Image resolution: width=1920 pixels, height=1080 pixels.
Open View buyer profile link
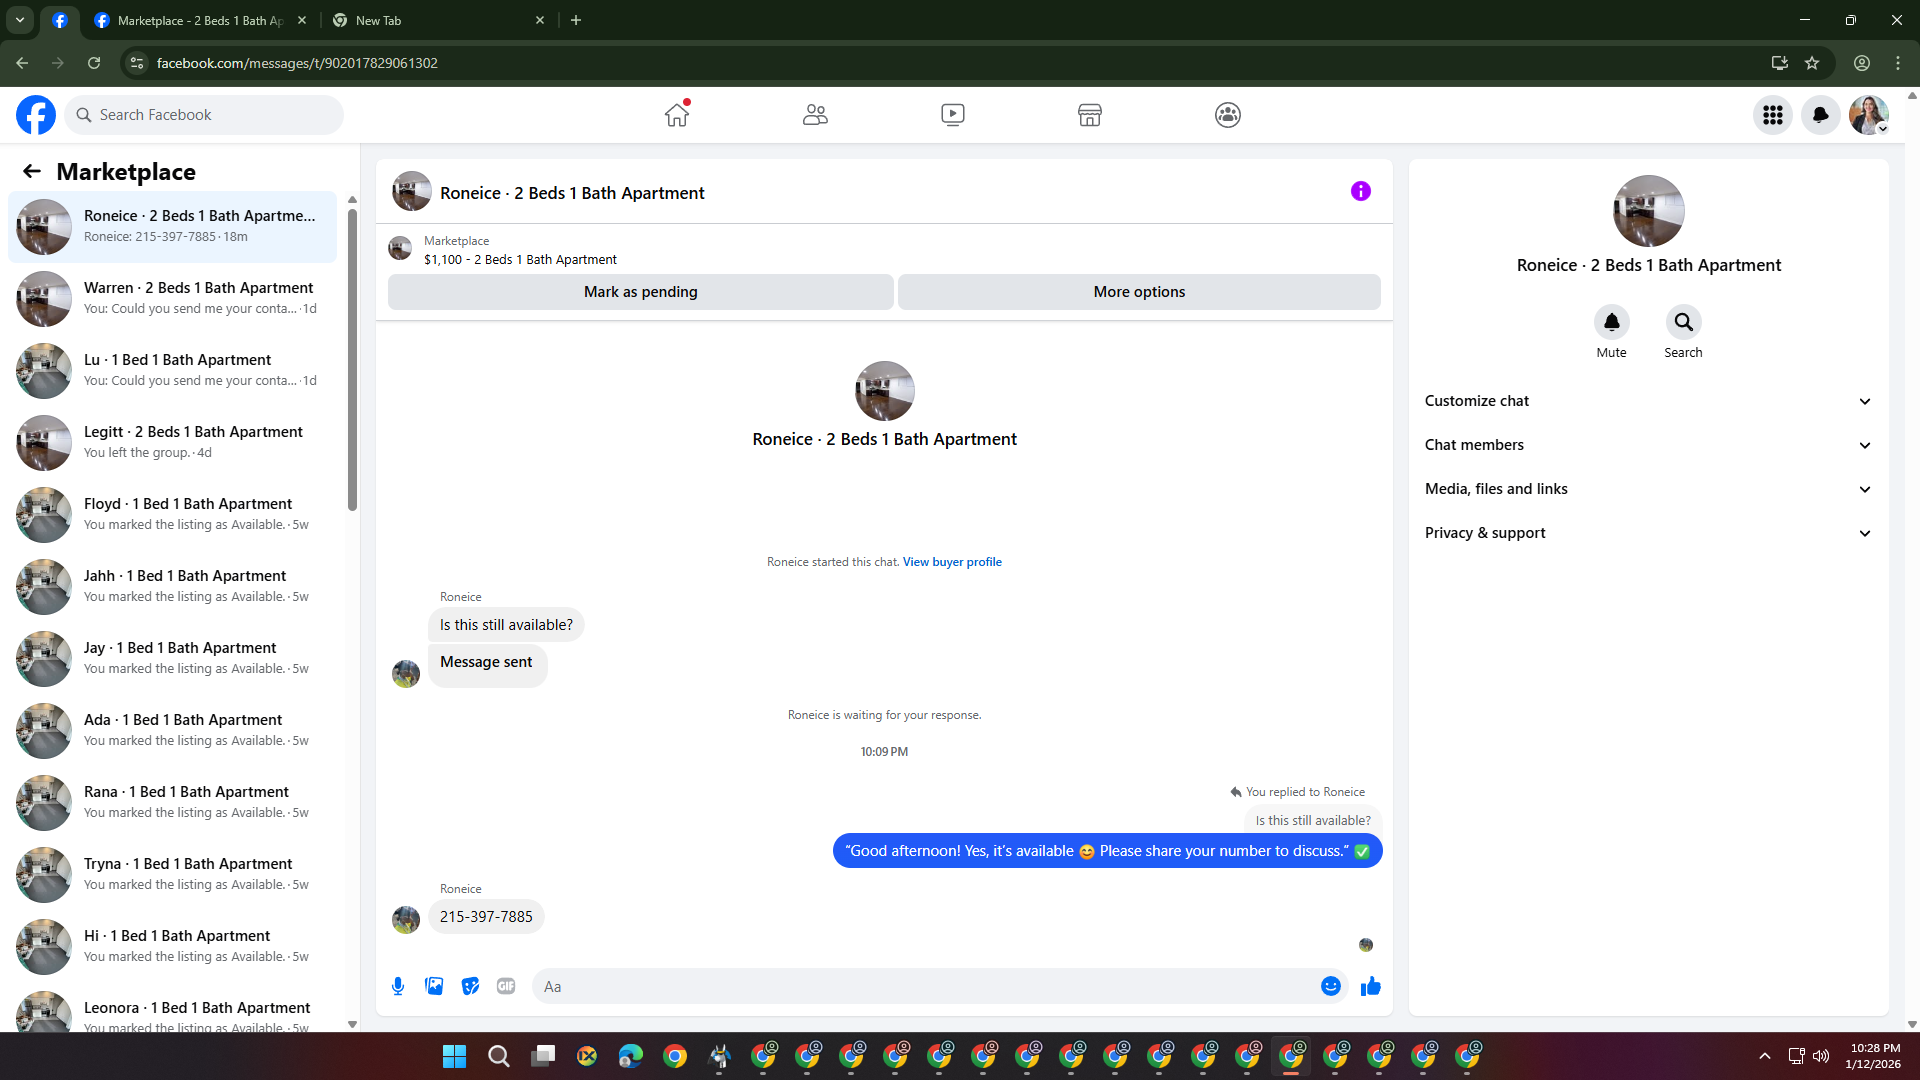click(952, 562)
